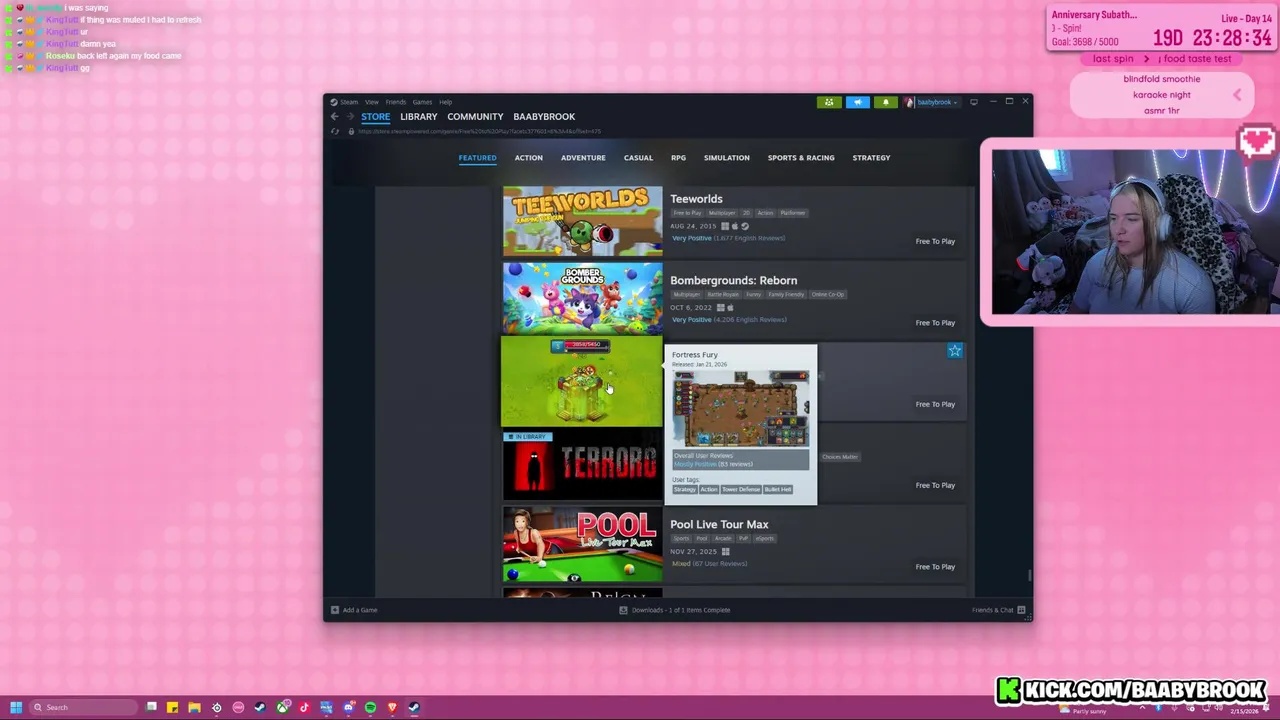
Task: Reload the store page with the refresh icon
Action: click(x=335, y=131)
